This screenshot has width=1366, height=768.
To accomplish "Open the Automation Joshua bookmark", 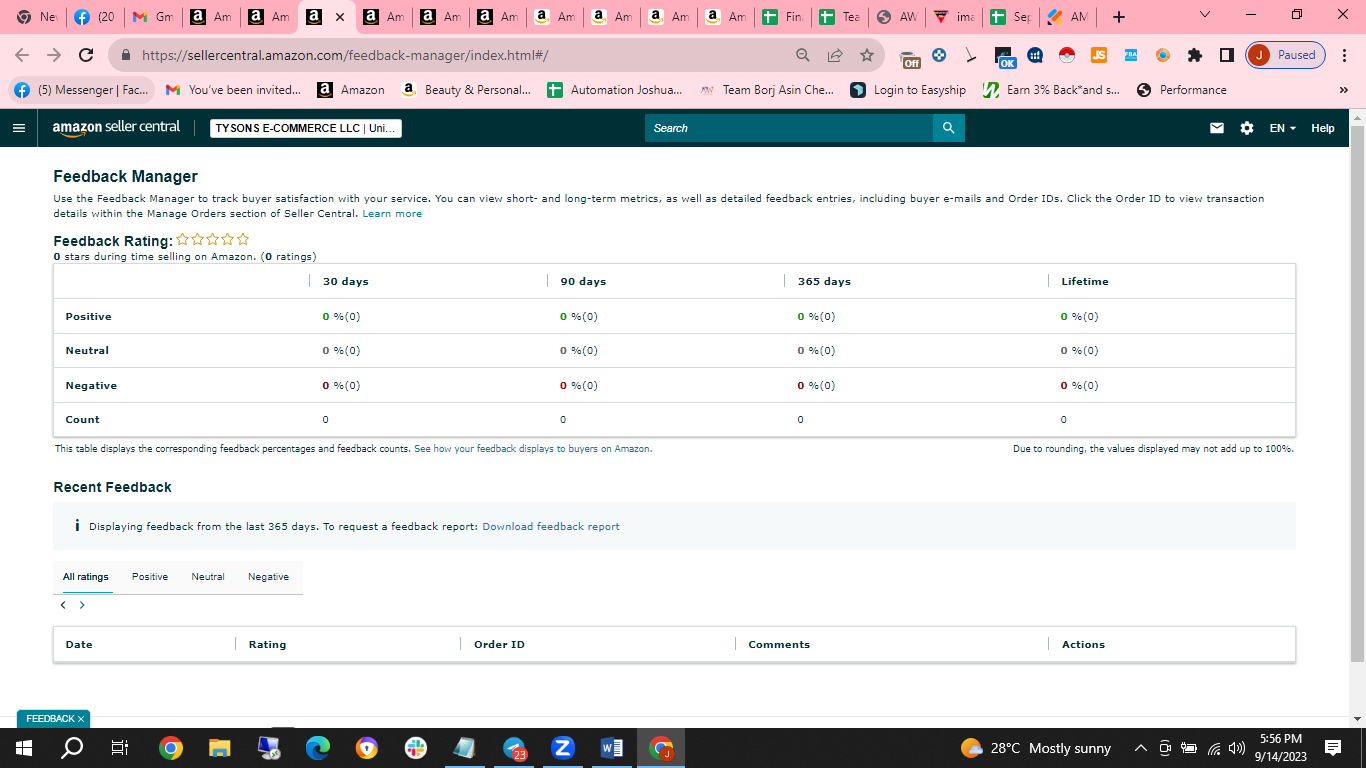I will click(615, 90).
